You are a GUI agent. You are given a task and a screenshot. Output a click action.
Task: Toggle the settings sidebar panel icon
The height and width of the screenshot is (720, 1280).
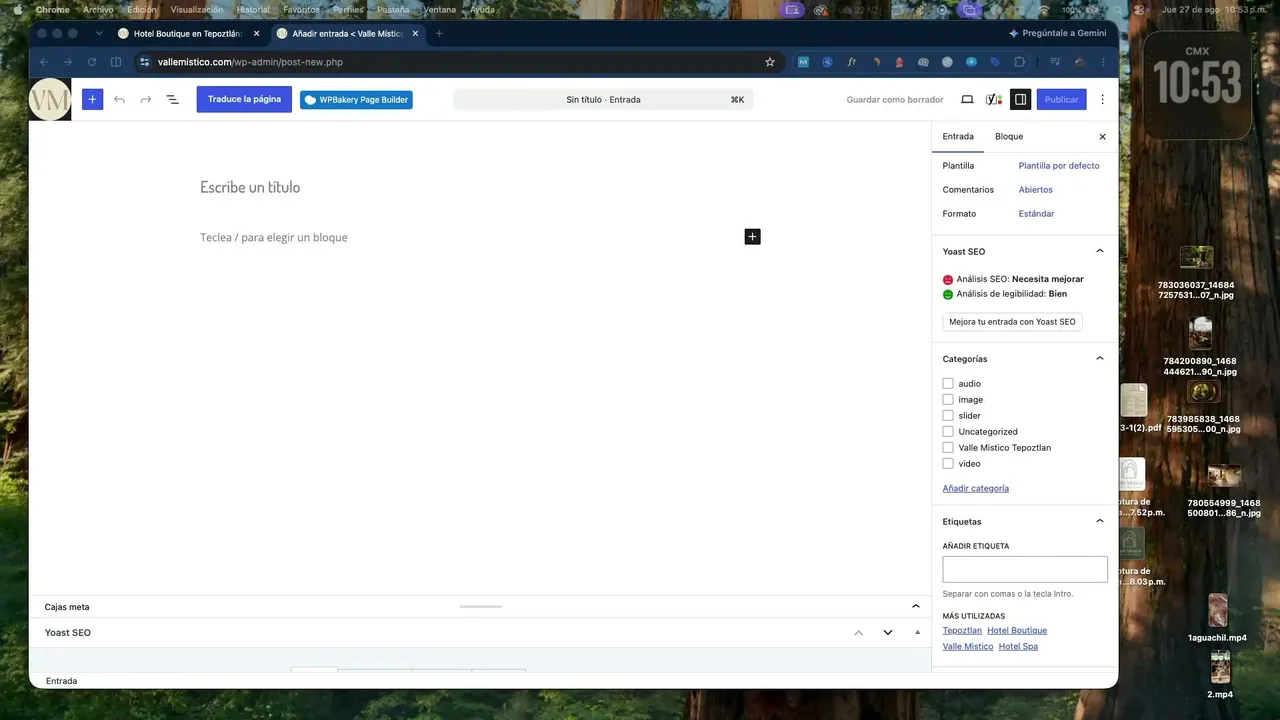click(1020, 99)
